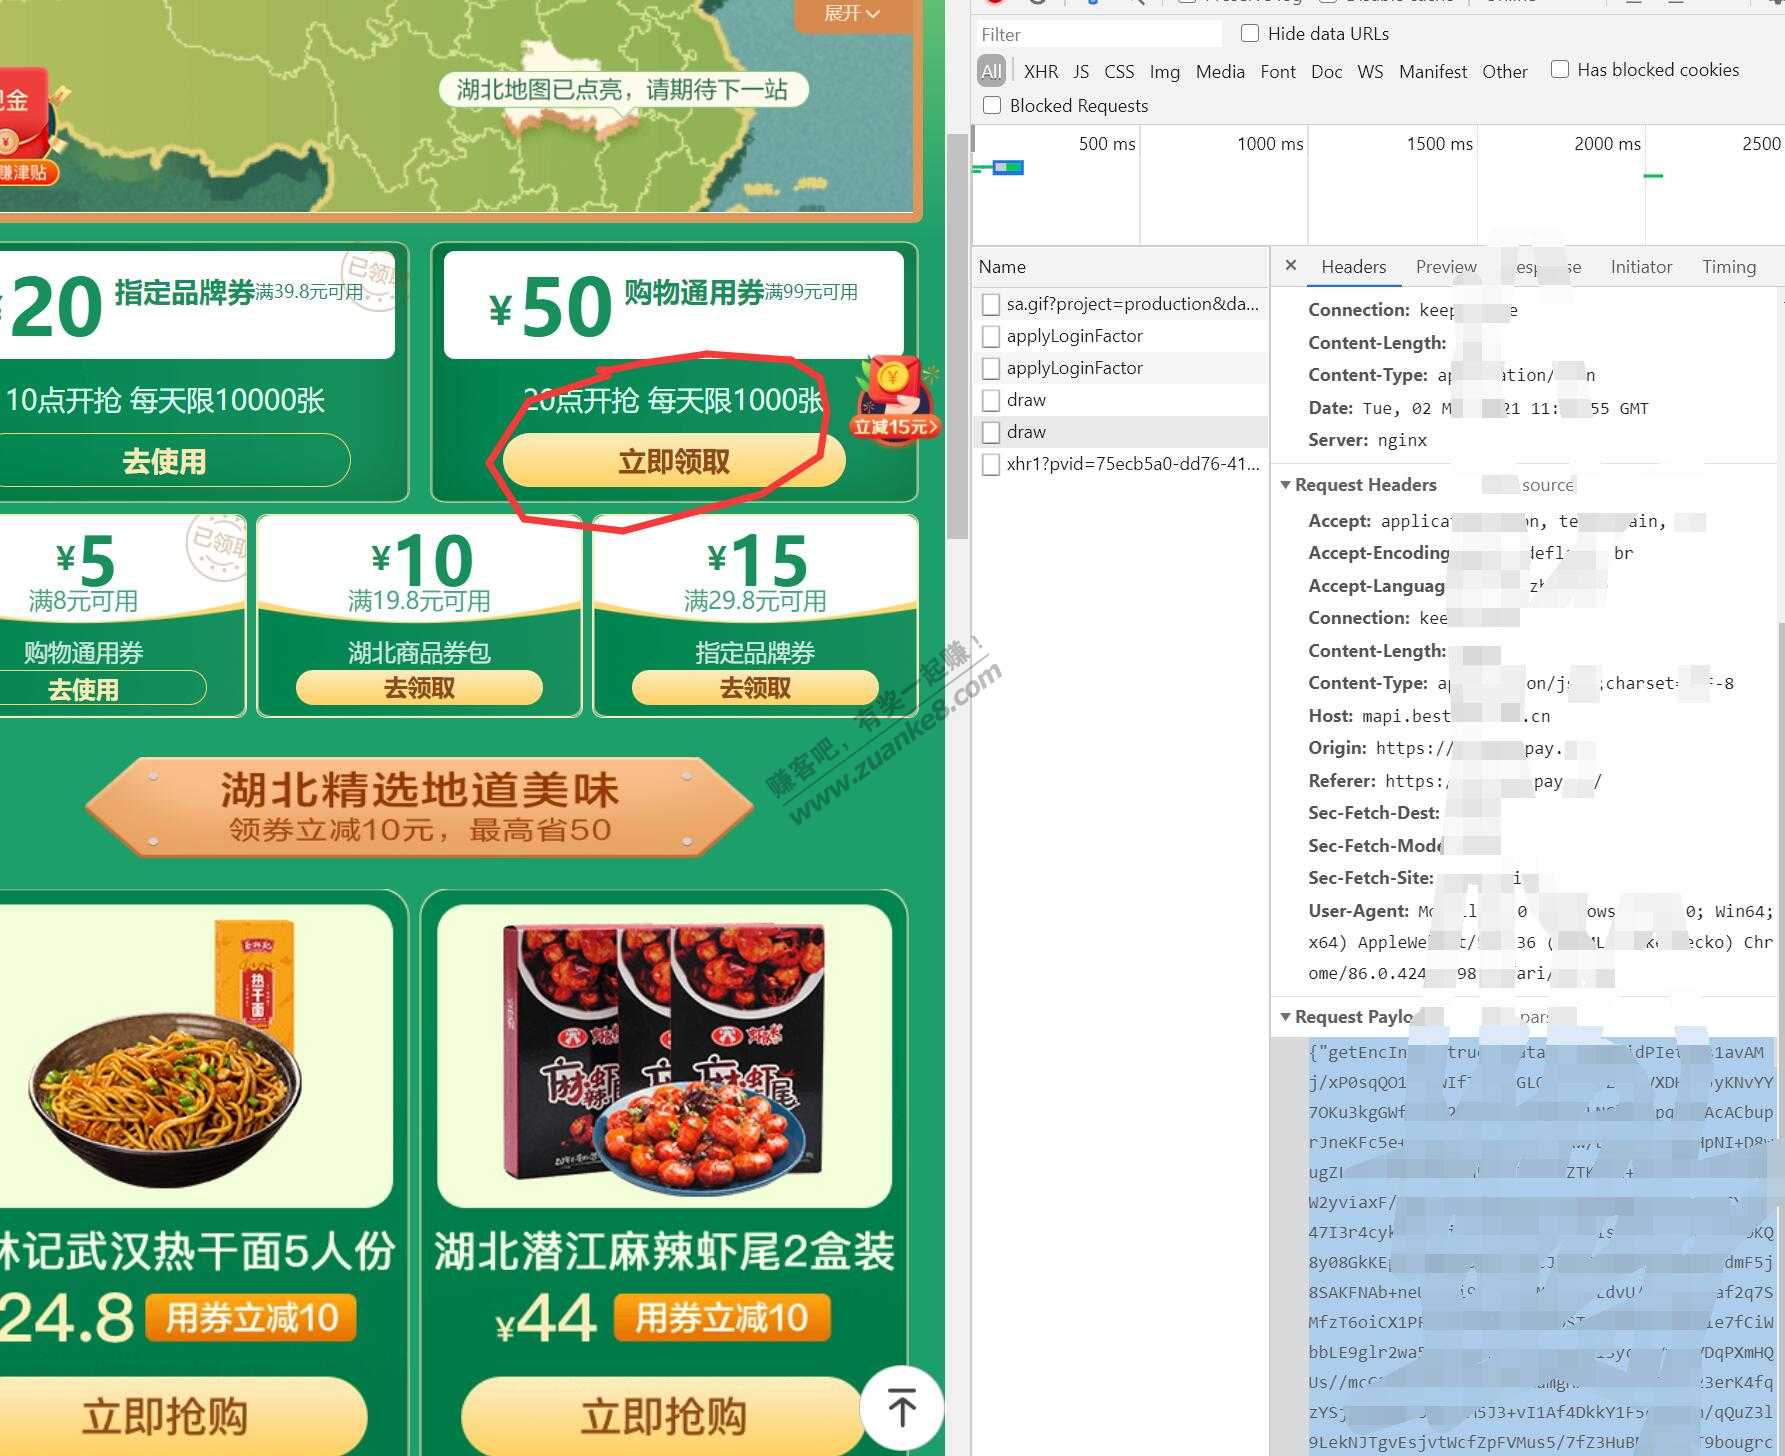
Task: Tick checkbox beside first draw request
Action: click(x=991, y=400)
